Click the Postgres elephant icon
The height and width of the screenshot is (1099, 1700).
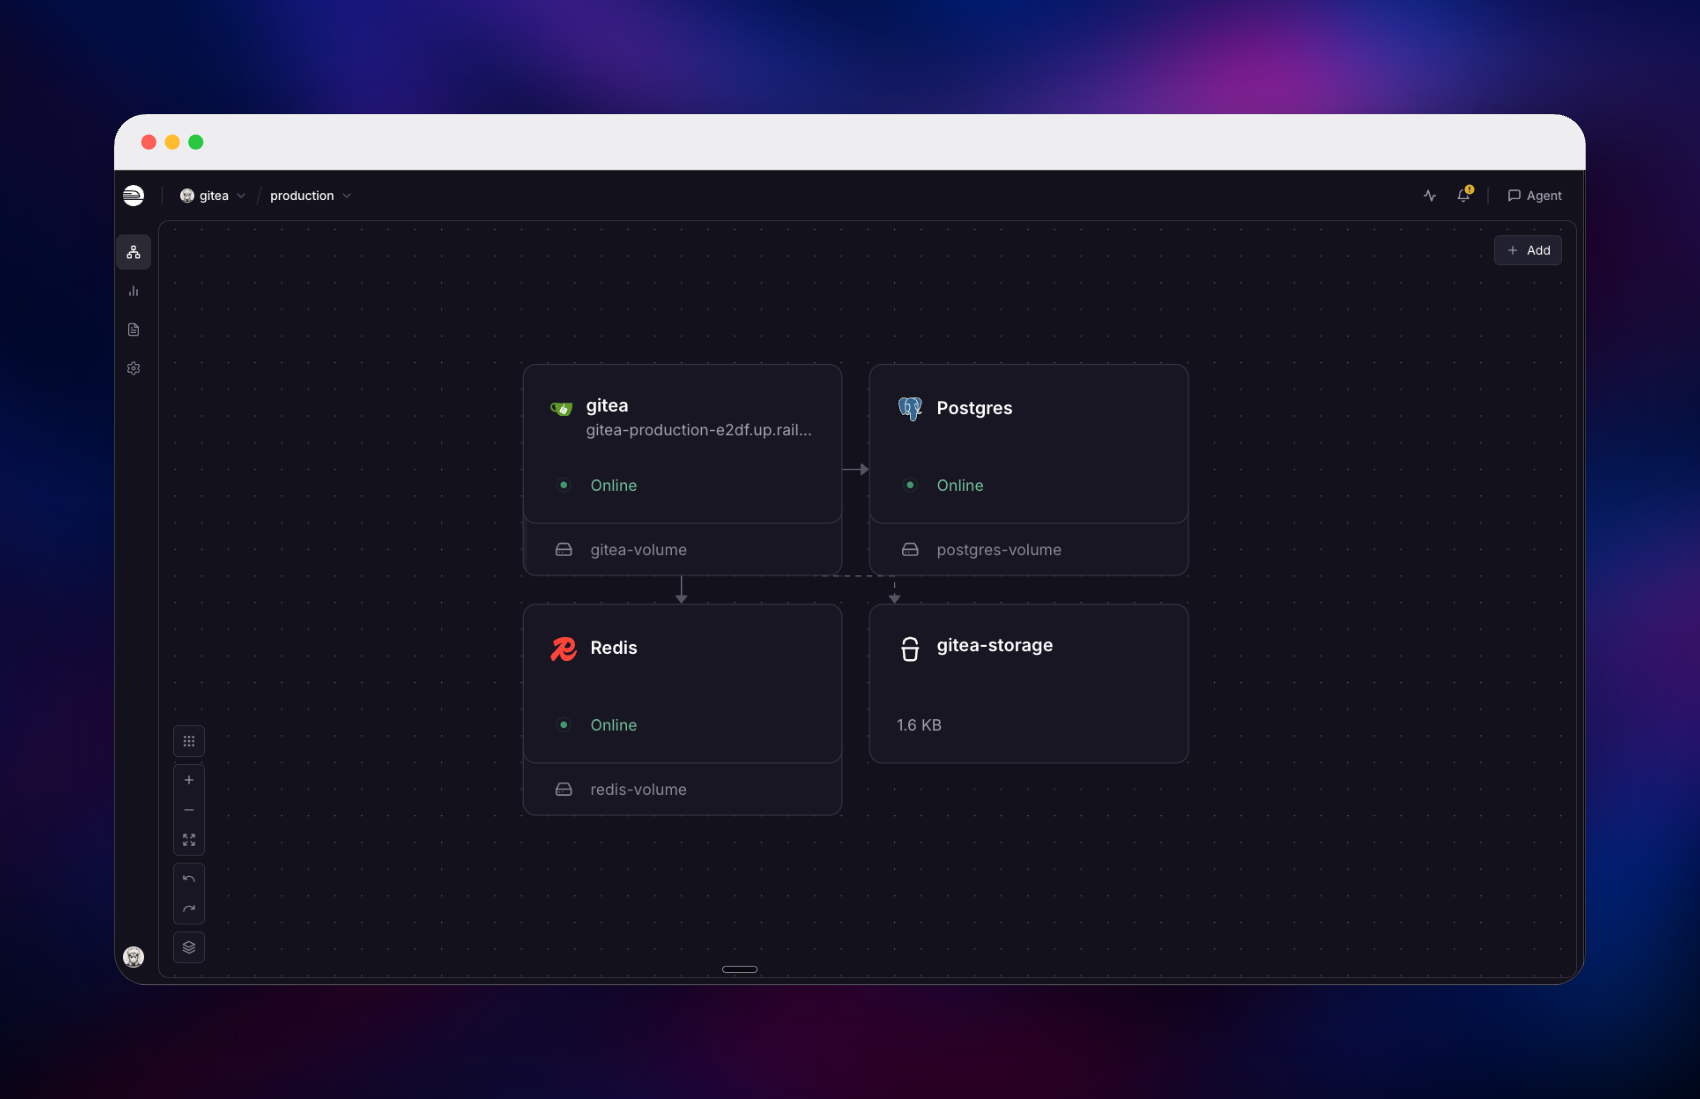click(910, 408)
